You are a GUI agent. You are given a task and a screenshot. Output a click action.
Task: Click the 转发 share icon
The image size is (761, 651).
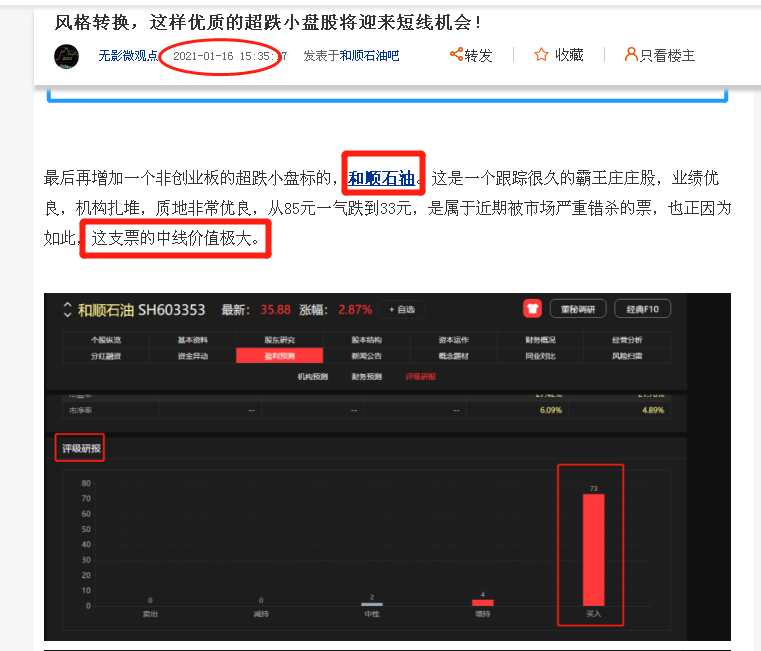point(456,54)
